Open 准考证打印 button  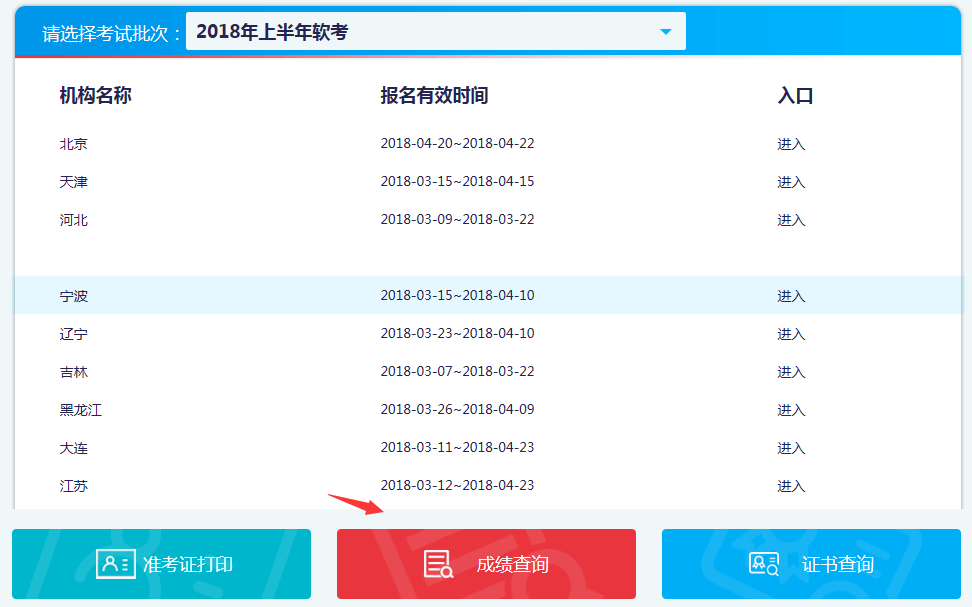tap(161, 564)
